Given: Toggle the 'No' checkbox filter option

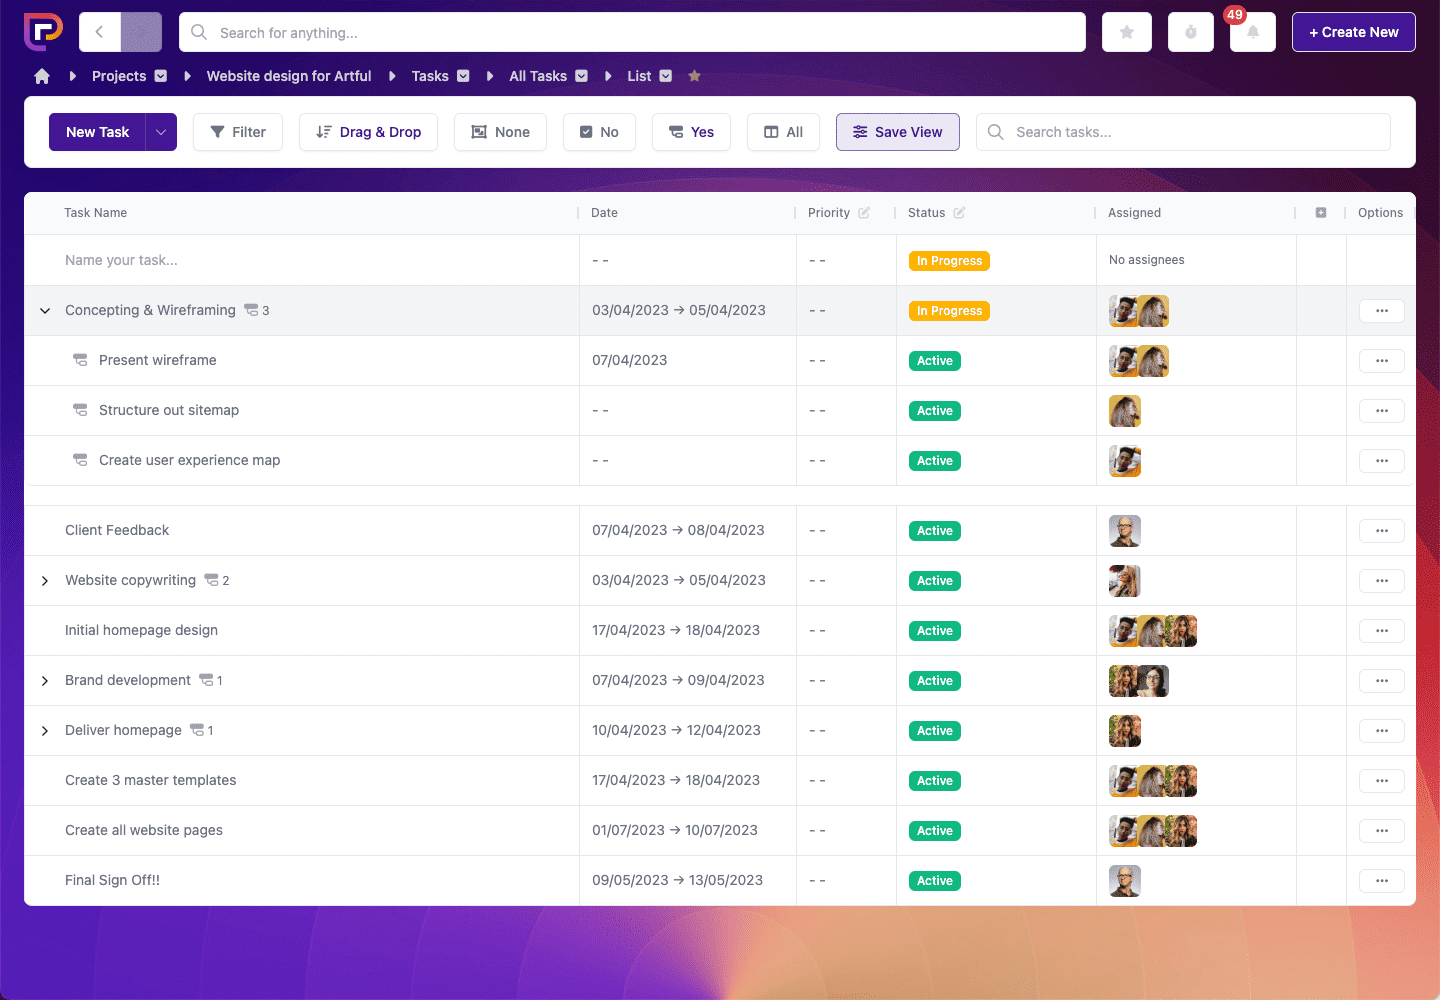Looking at the screenshot, I should pos(599,131).
